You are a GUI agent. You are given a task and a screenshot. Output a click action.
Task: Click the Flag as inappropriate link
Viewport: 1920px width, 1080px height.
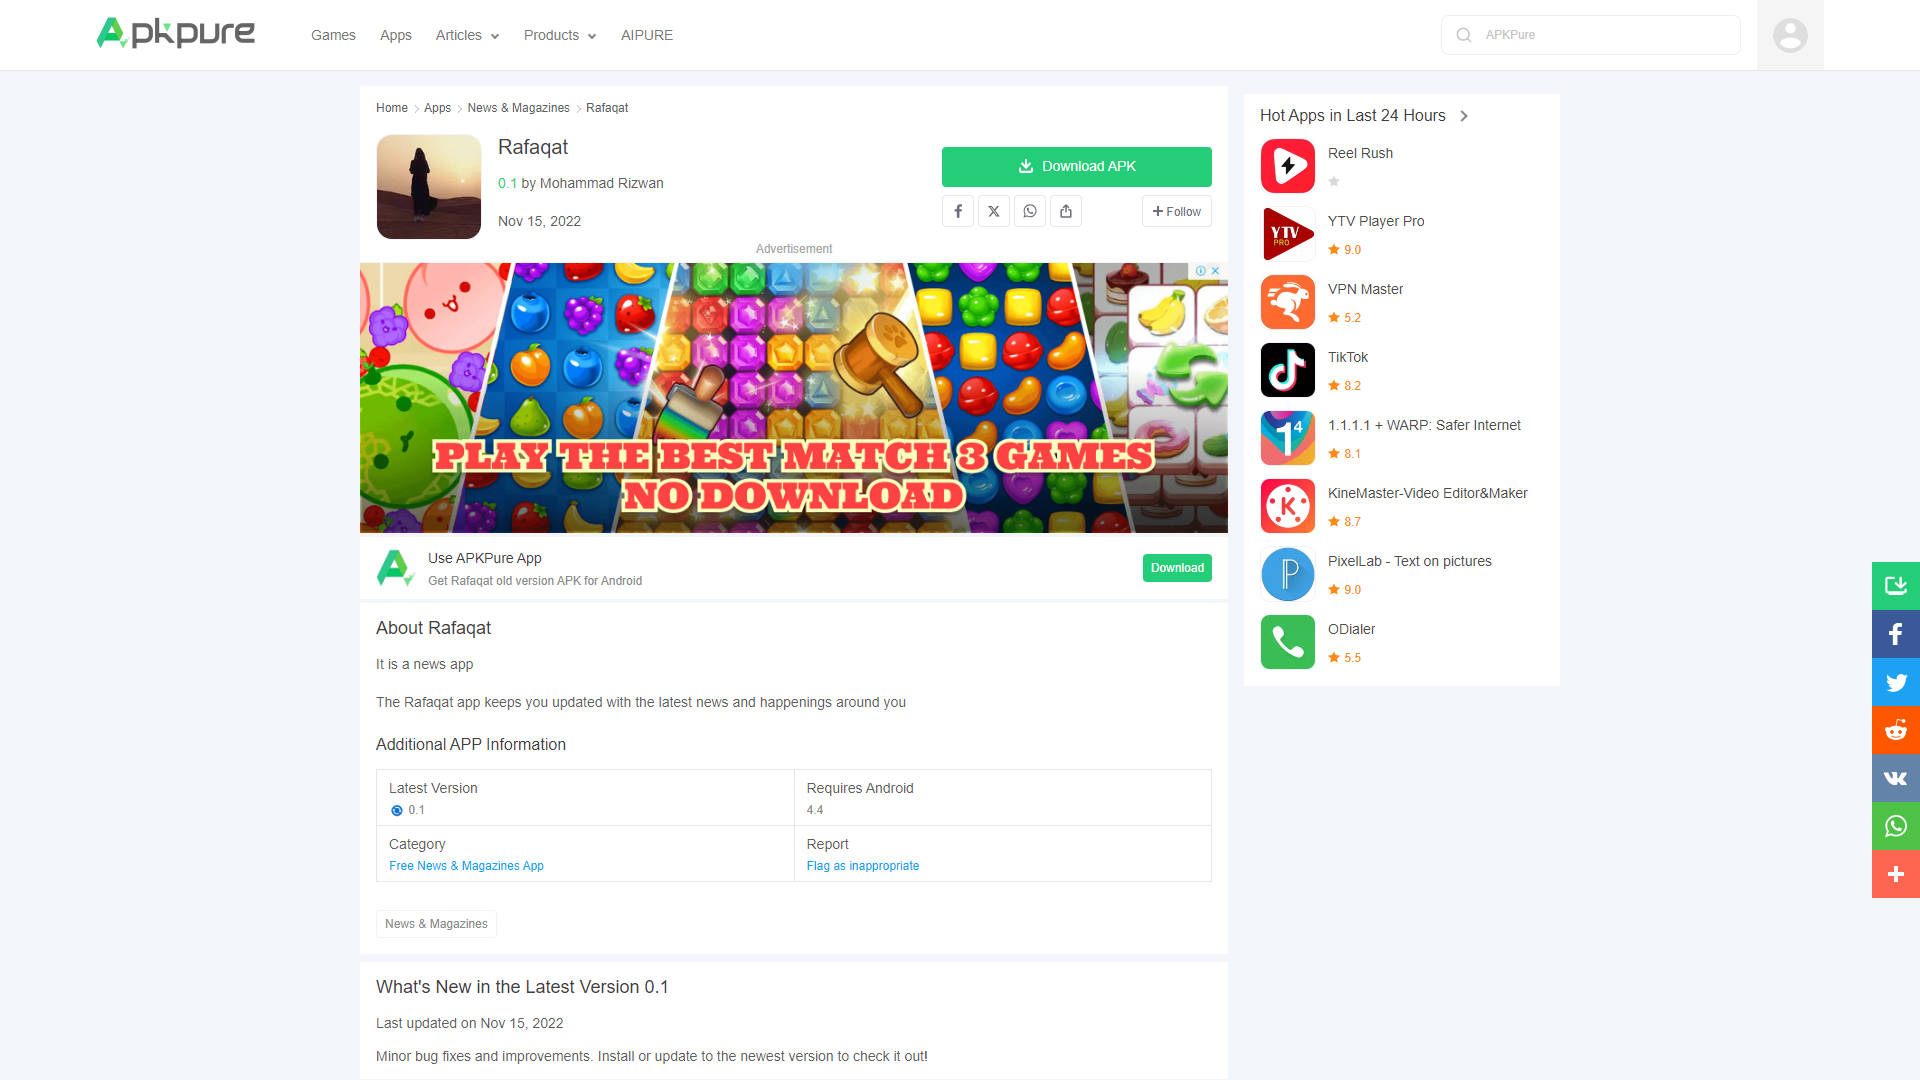pos(862,866)
